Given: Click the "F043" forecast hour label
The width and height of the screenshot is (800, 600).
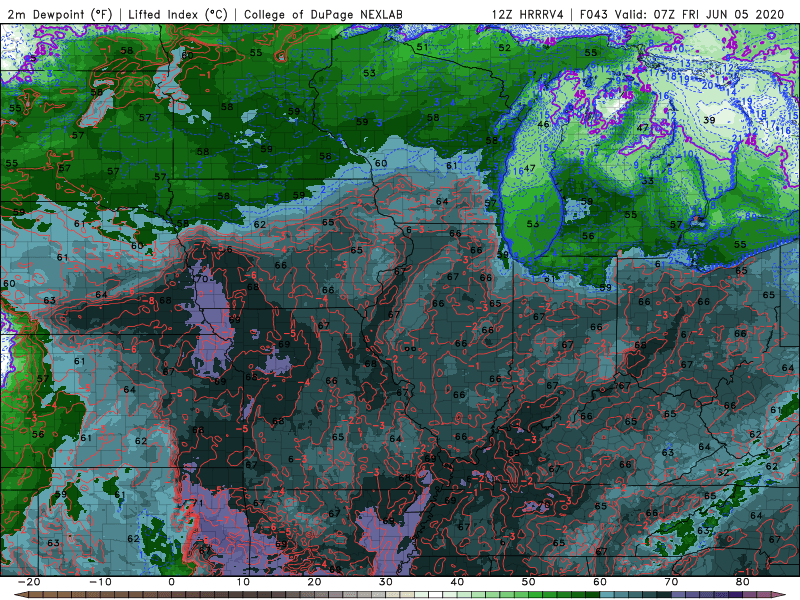Looking at the screenshot, I should point(594,14).
